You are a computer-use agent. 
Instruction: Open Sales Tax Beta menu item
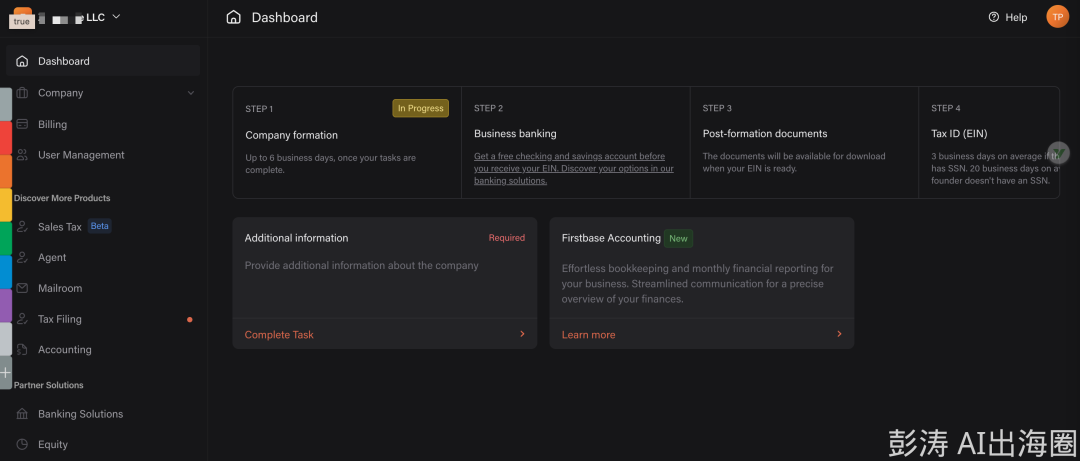tap(60, 227)
